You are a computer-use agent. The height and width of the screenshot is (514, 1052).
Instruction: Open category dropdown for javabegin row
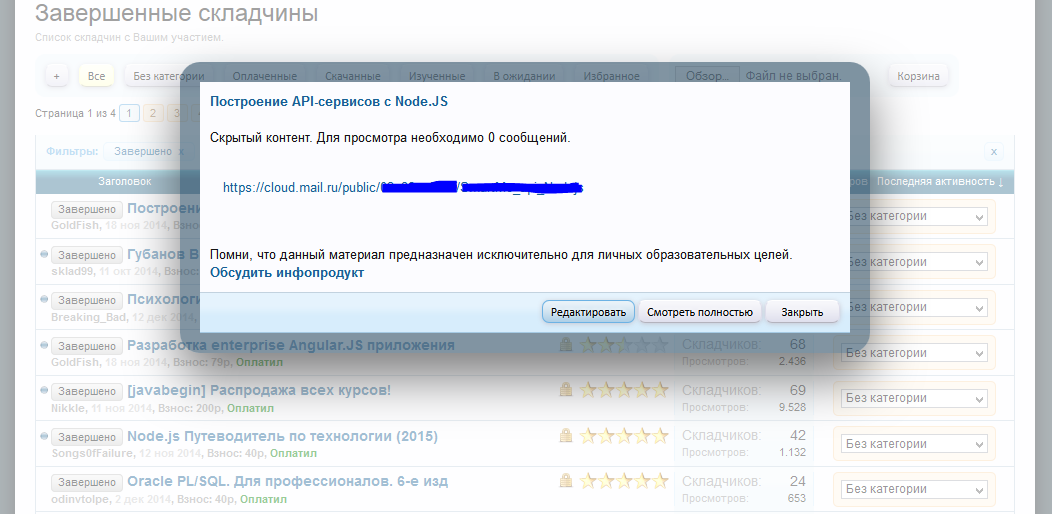914,398
